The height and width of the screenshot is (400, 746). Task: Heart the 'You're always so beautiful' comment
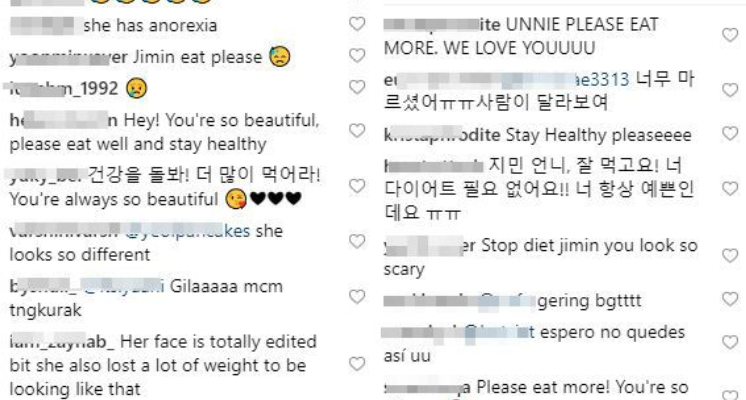[x=357, y=186]
